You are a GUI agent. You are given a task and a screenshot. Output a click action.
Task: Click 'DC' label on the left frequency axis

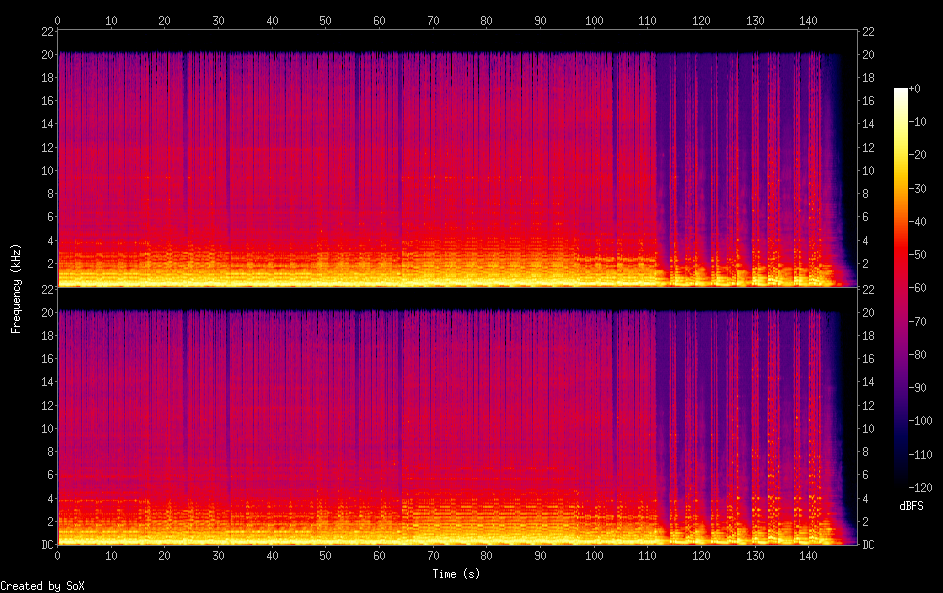48,544
